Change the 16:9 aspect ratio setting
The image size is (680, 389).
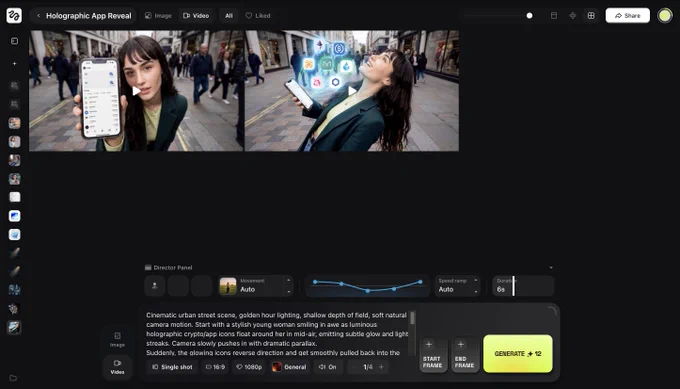point(215,367)
